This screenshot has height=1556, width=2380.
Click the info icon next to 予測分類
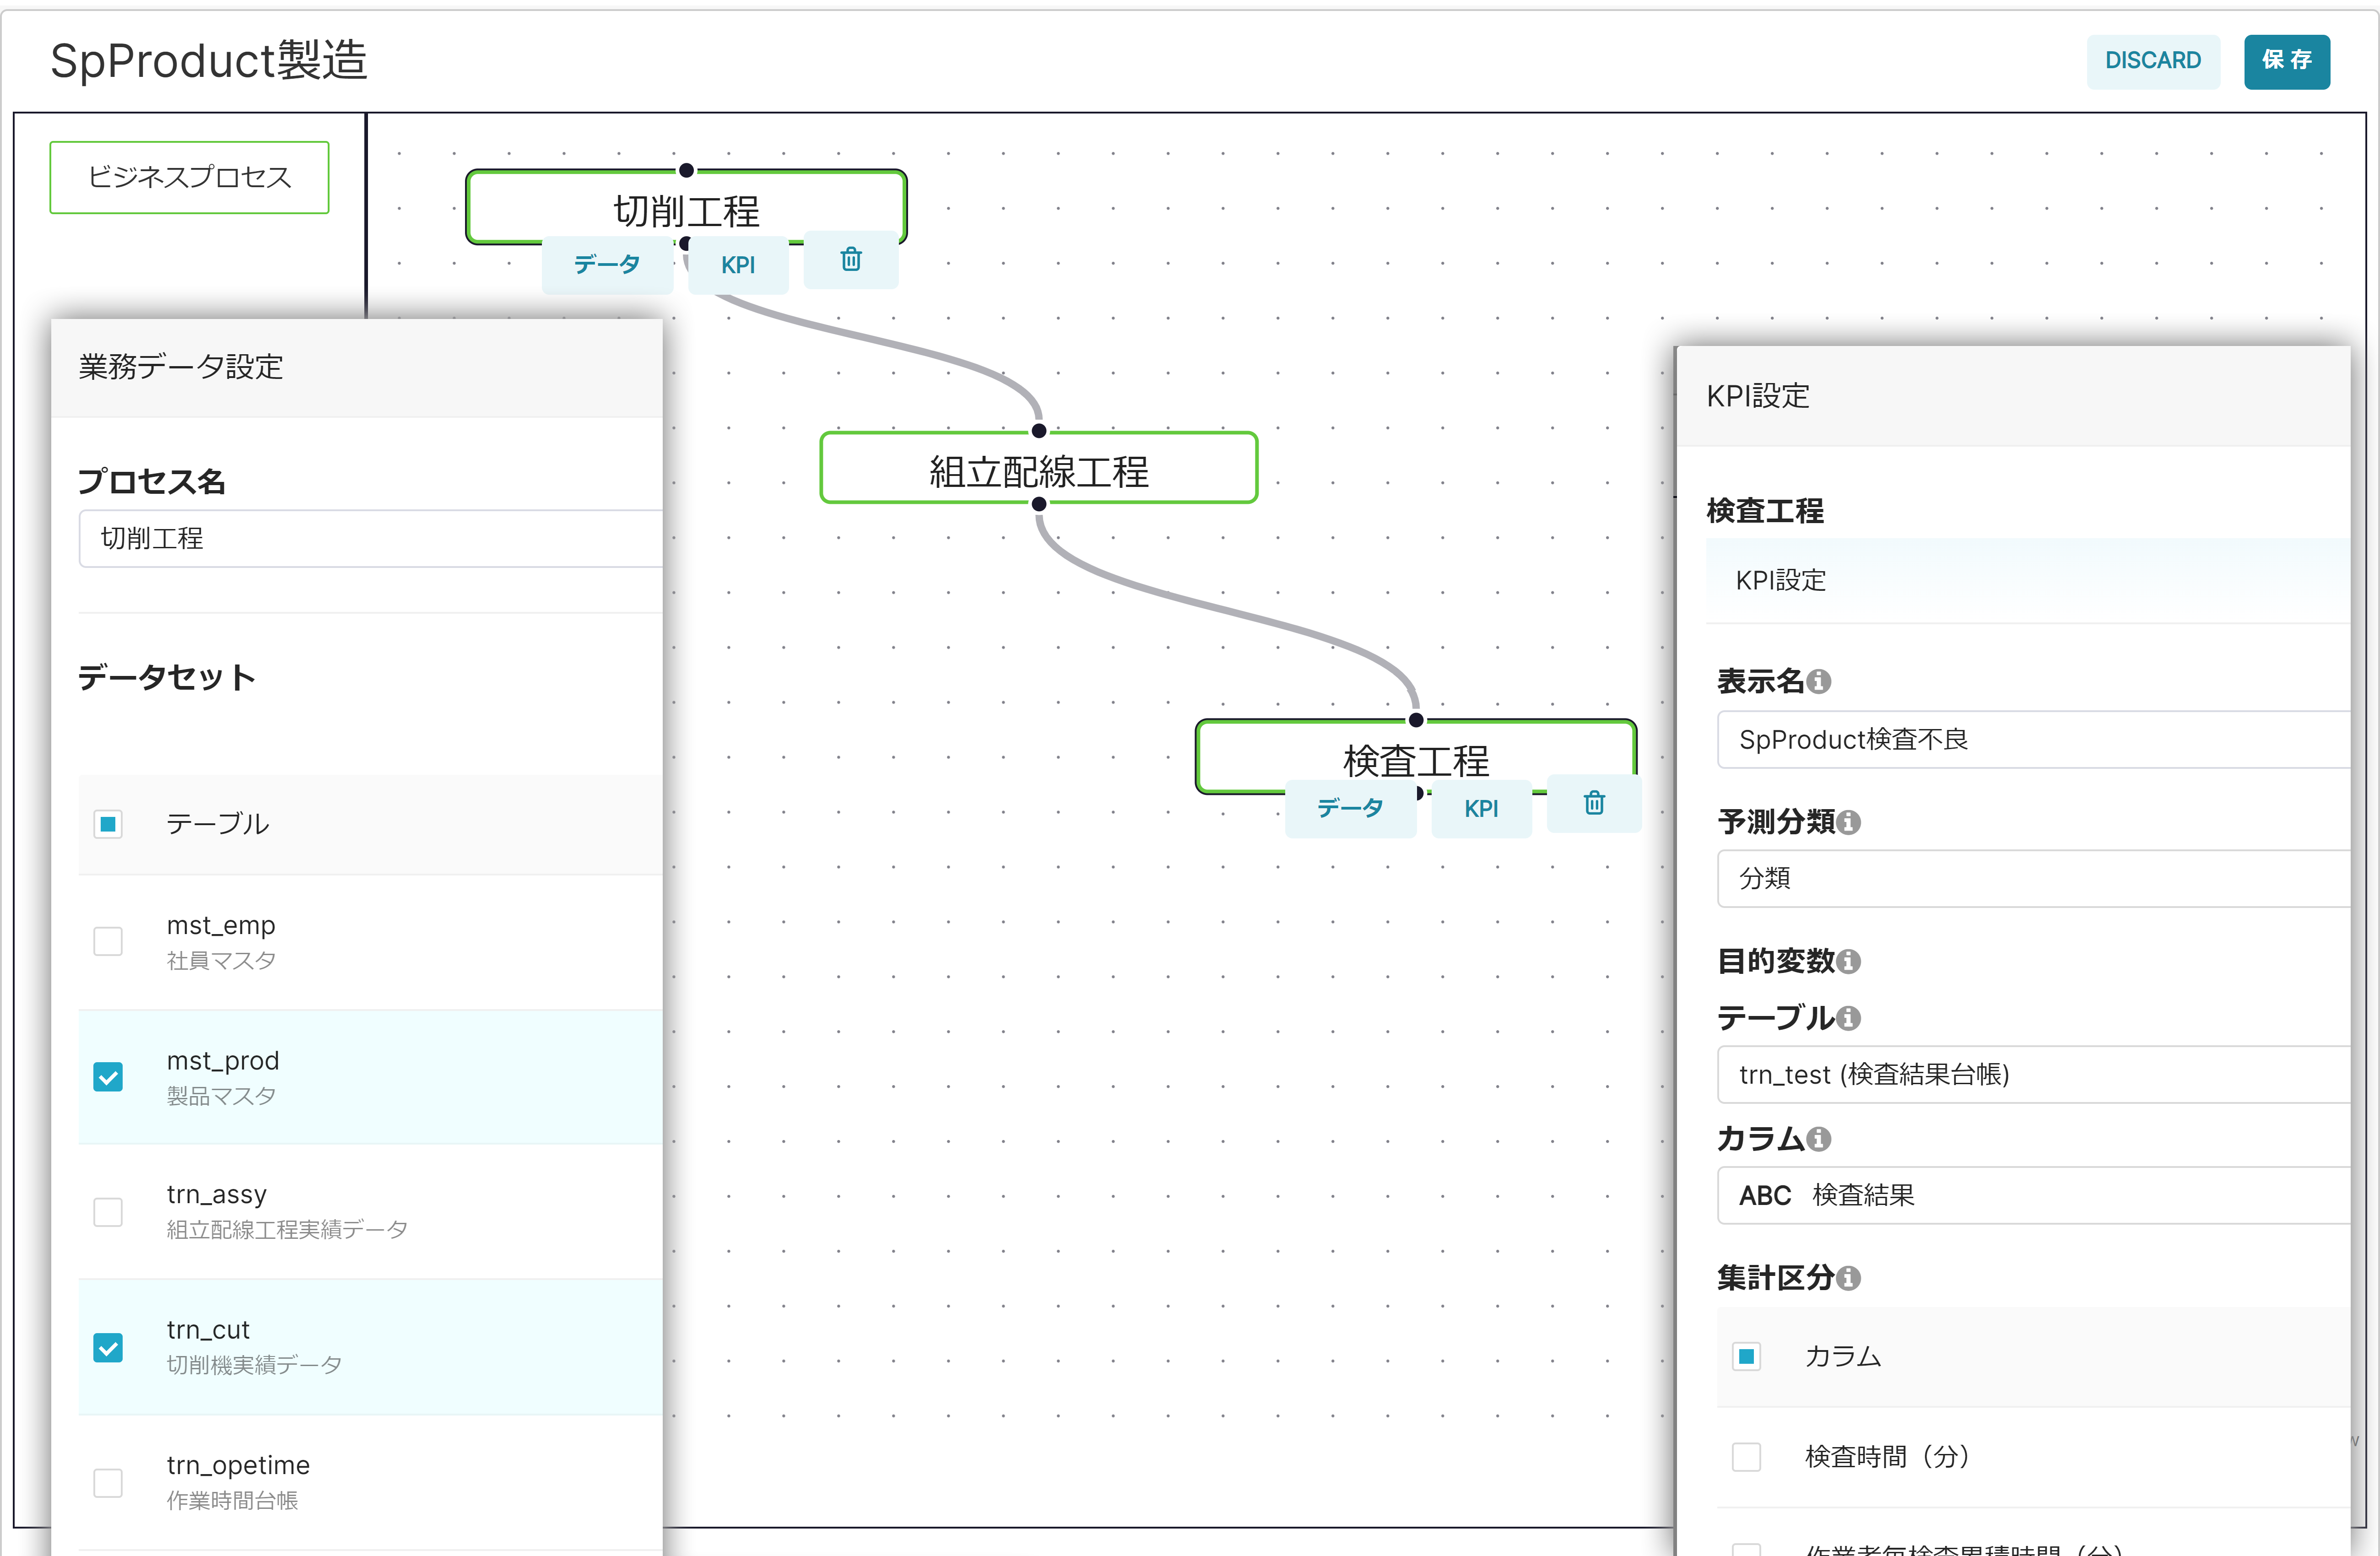(1849, 822)
